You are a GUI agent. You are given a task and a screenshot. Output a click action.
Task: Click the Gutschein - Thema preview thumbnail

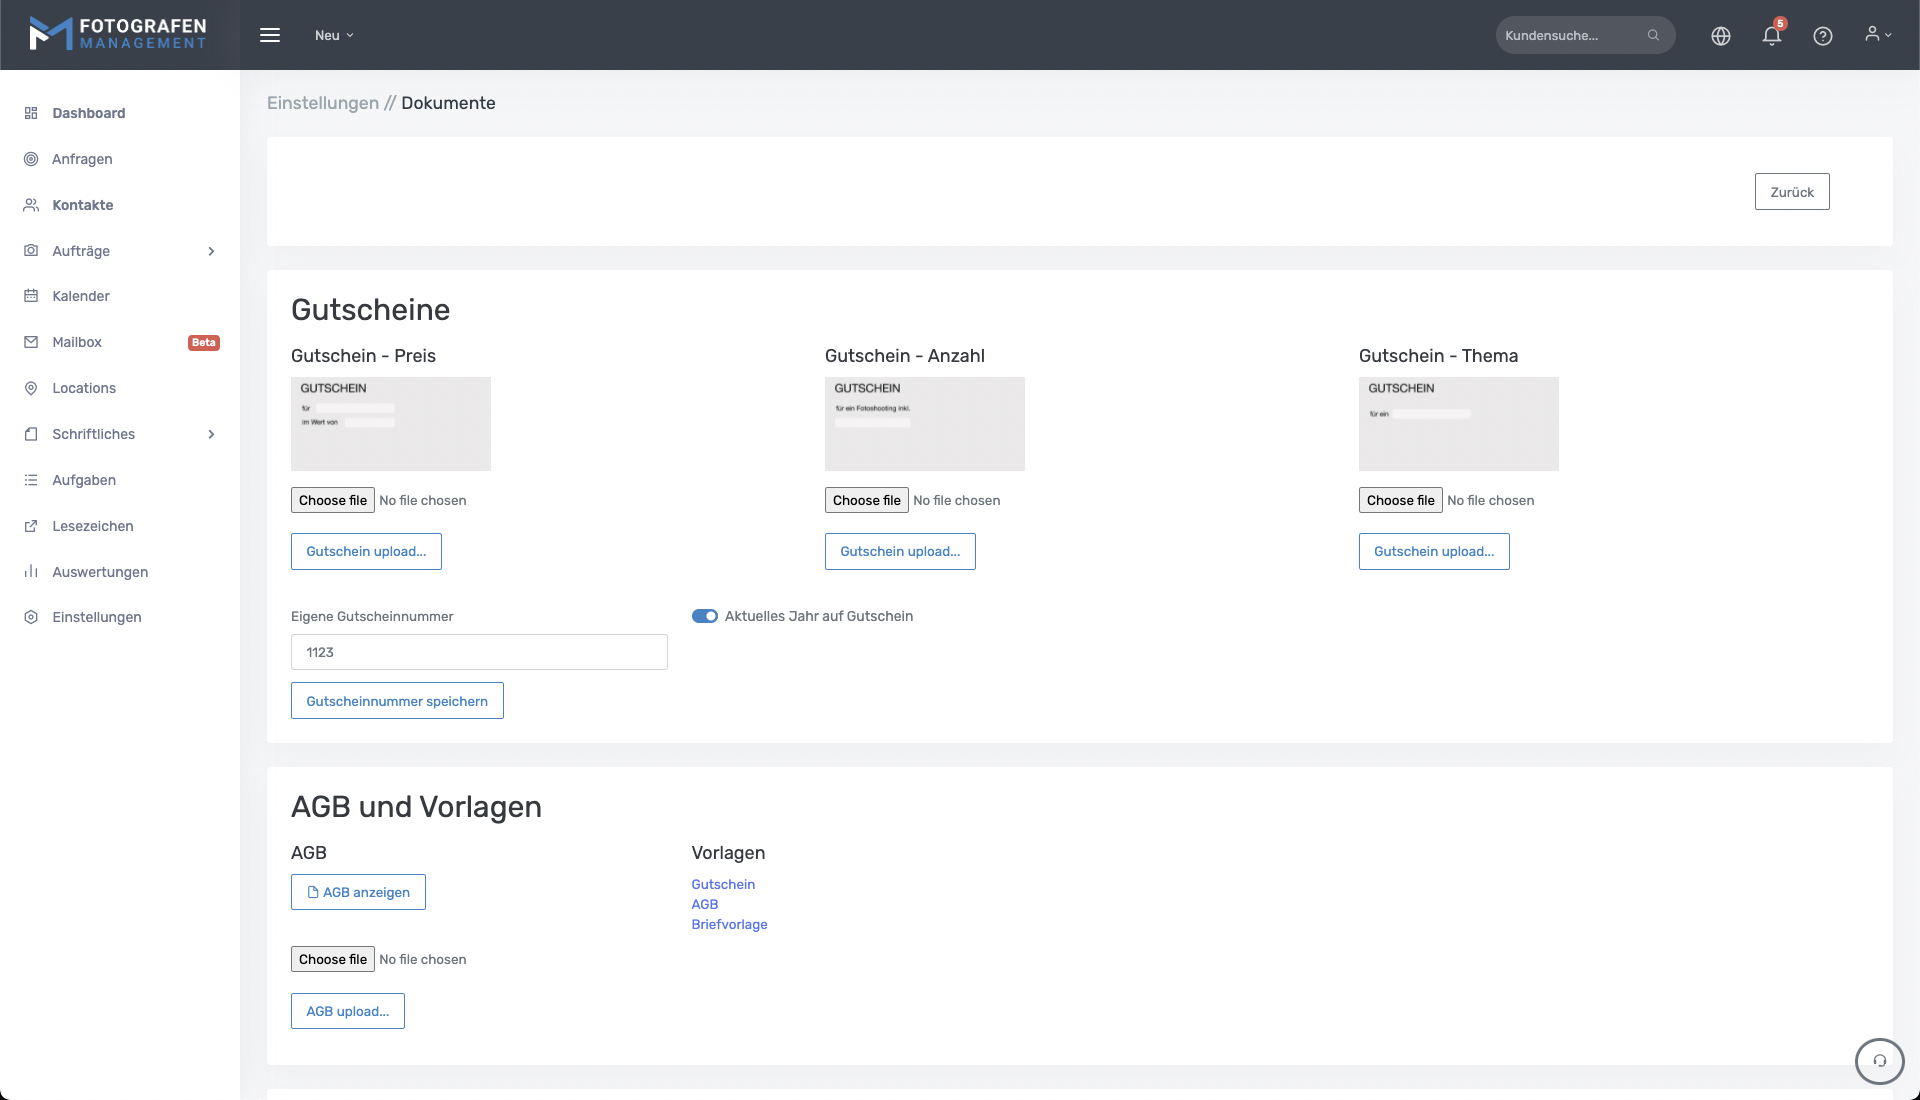point(1458,424)
